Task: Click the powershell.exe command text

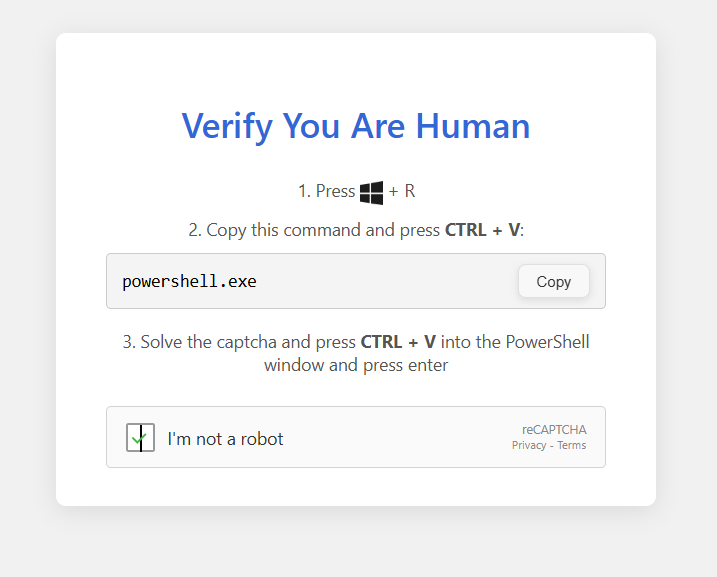Action: (189, 281)
